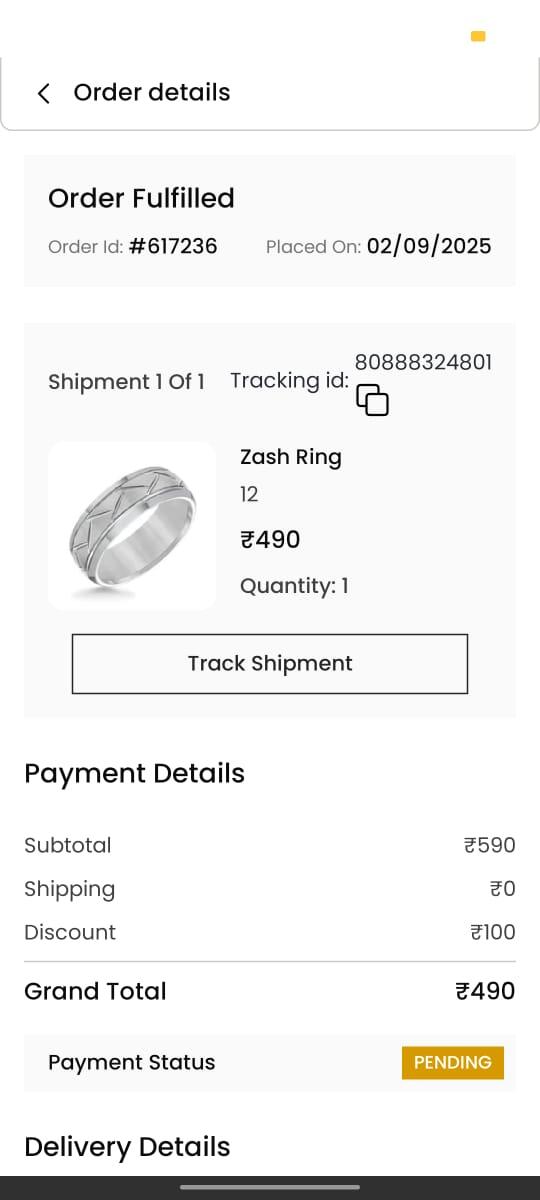Open the Delivery Details section heading
Image resolution: width=540 pixels, height=1200 pixels.
(x=127, y=1147)
